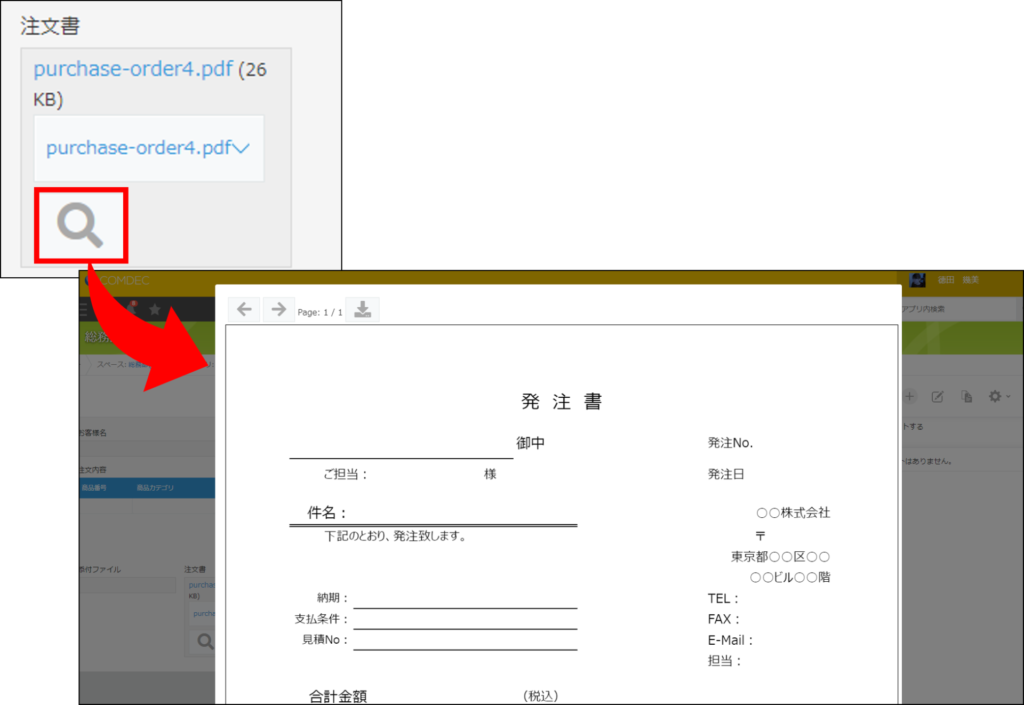Click the magnifier preview icon under 注文書
The image size is (1024, 705).
point(80,224)
